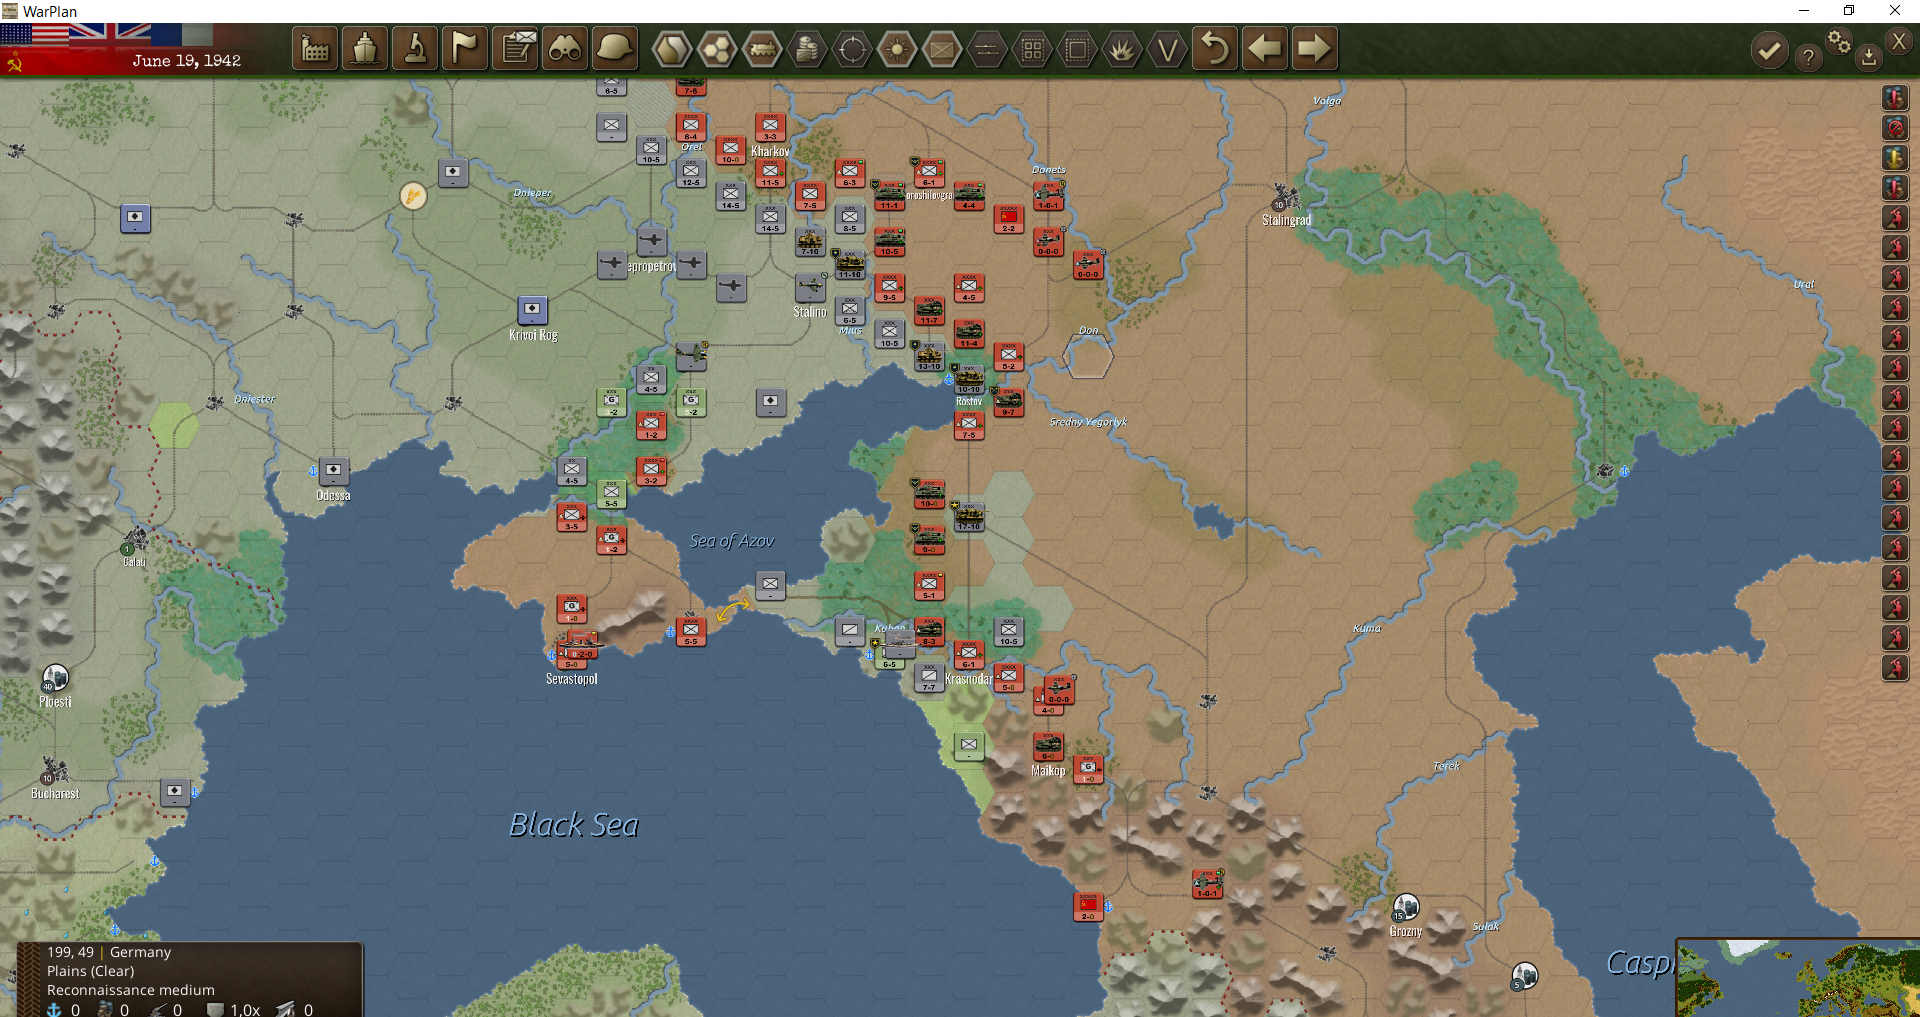1920x1017 pixels.
Task: Click the Grozny oil resource icon
Action: [x=1406, y=907]
